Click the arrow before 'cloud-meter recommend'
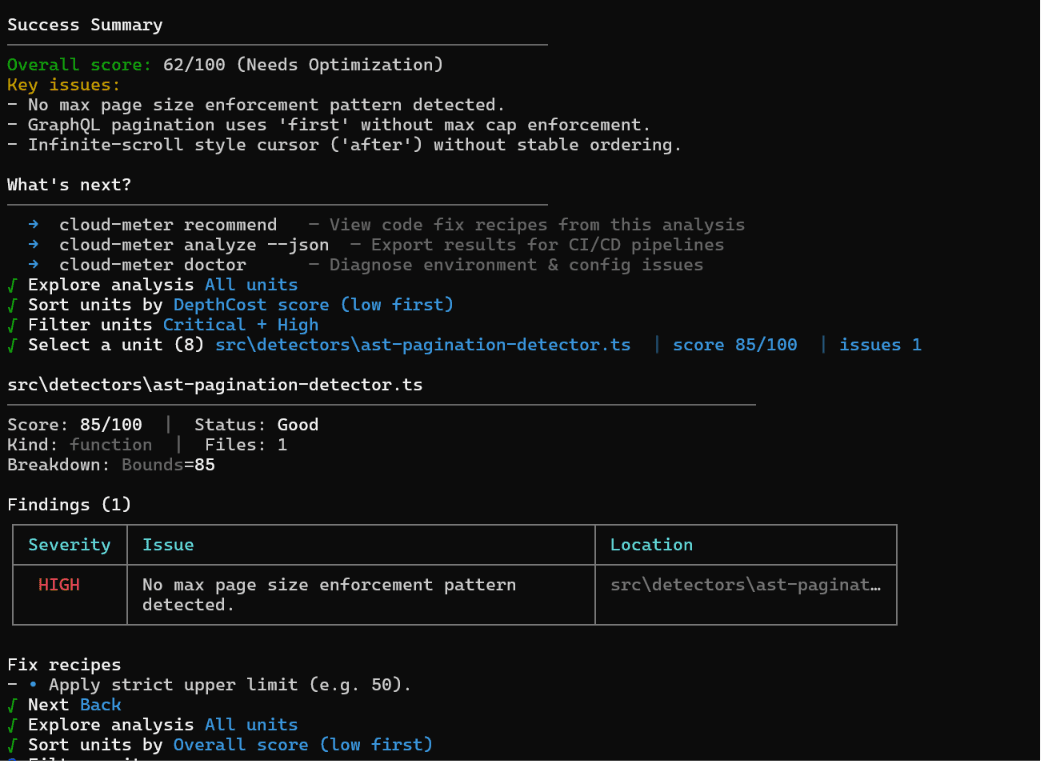Viewport: 1041px width, 761px height. click(34, 224)
